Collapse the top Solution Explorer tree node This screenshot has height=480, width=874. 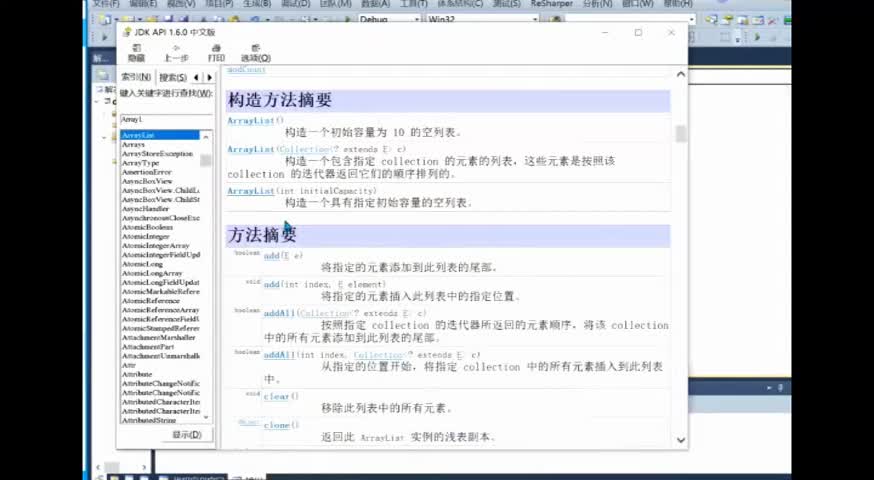[x=96, y=101]
